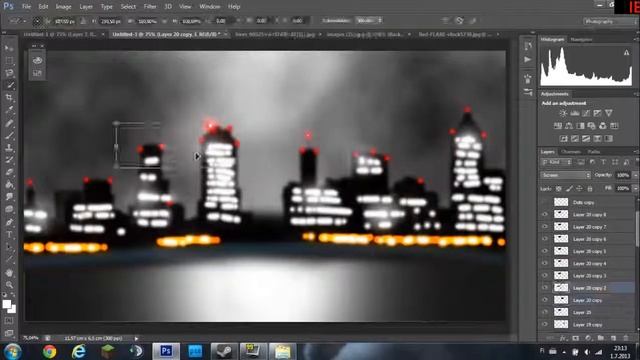
Task: Hide Layer 20 copy 6
Action: pyautogui.click(x=545, y=239)
